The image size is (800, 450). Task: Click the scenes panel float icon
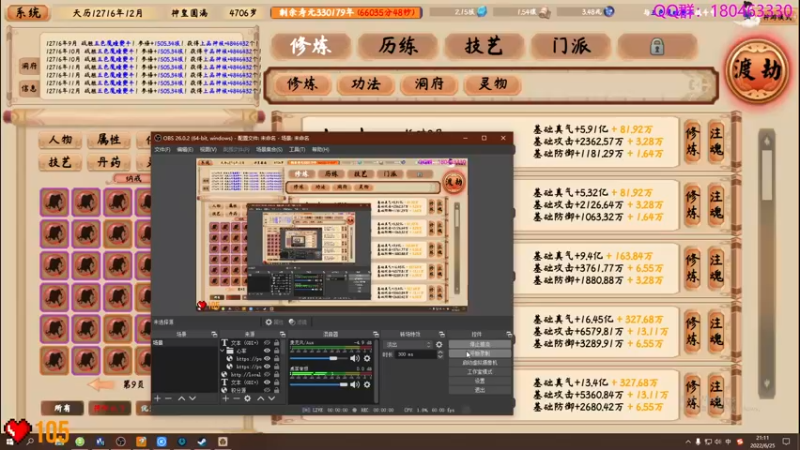[214, 334]
